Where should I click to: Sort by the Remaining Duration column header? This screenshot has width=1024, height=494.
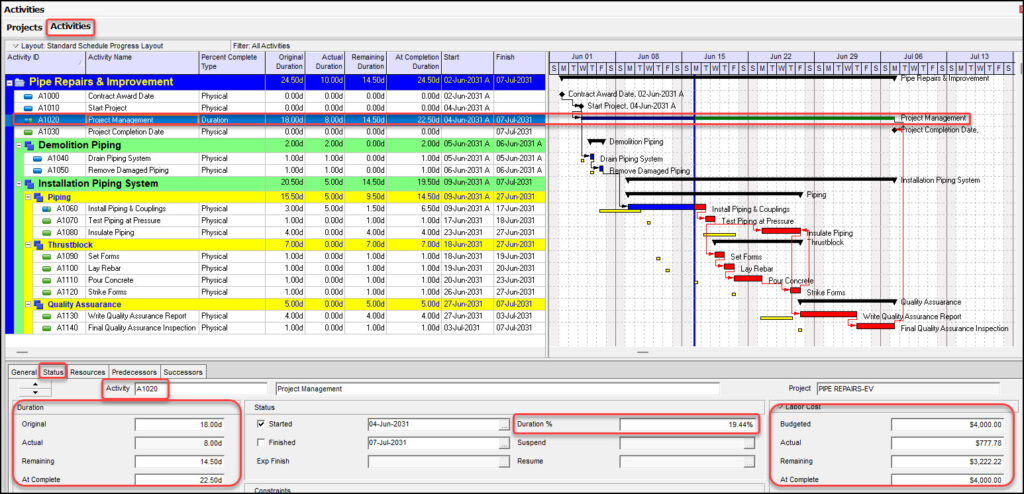pos(368,63)
